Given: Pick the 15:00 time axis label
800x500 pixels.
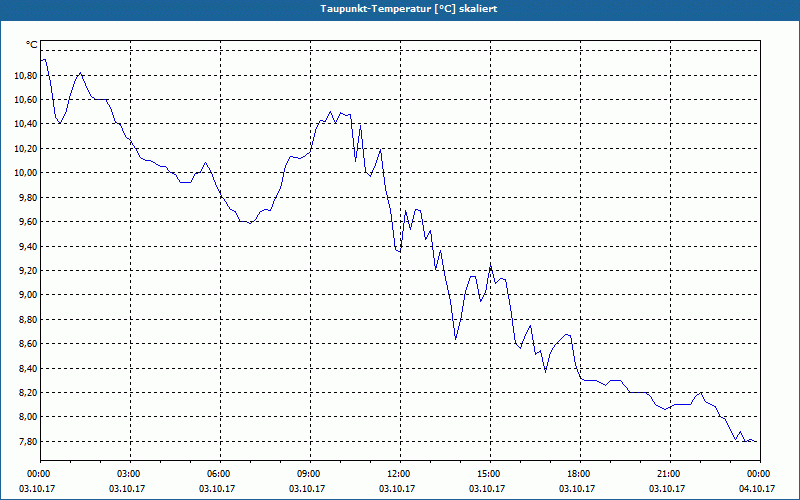Looking at the screenshot, I should pyautogui.click(x=490, y=474).
